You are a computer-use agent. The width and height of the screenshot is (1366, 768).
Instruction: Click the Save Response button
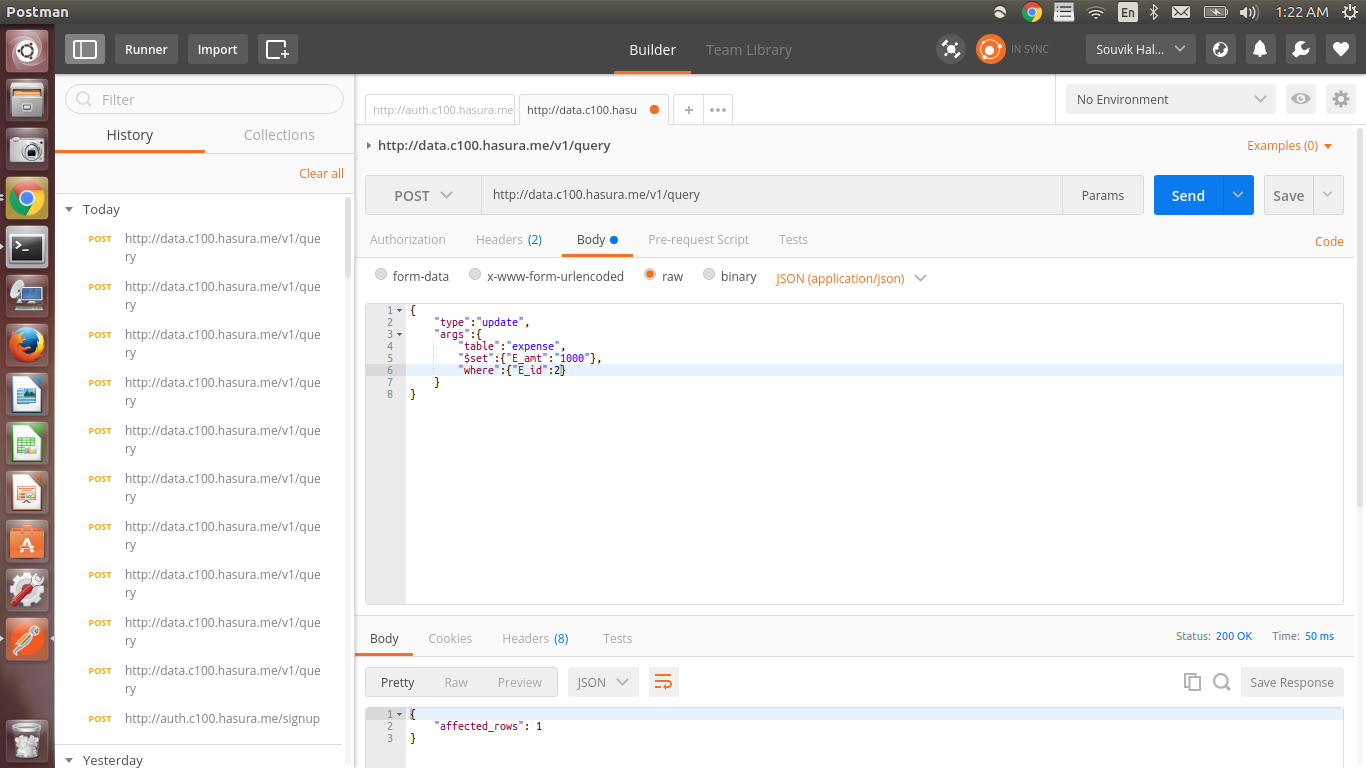pos(1292,682)
